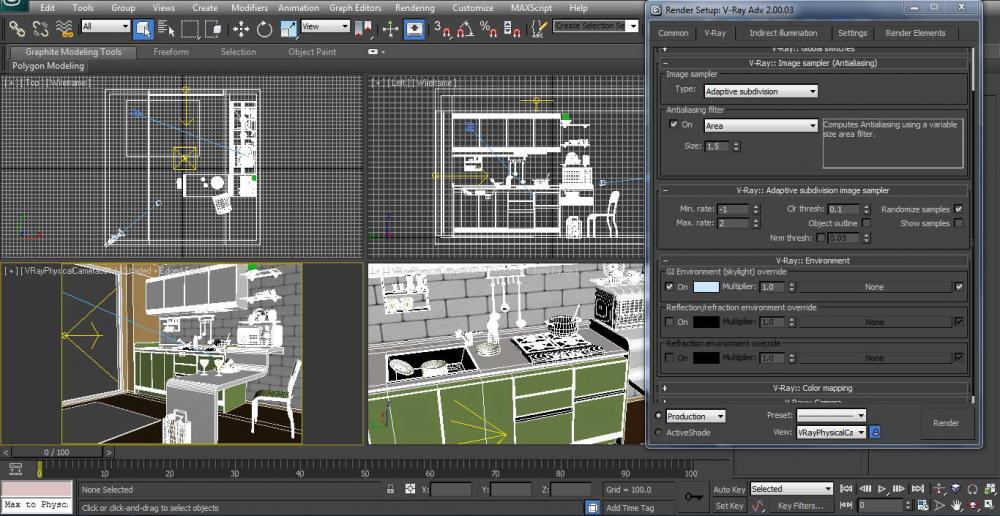Select the ActiveShade radio button
1000x516 pixels.
pyautogui.click(x=659, y=432)
